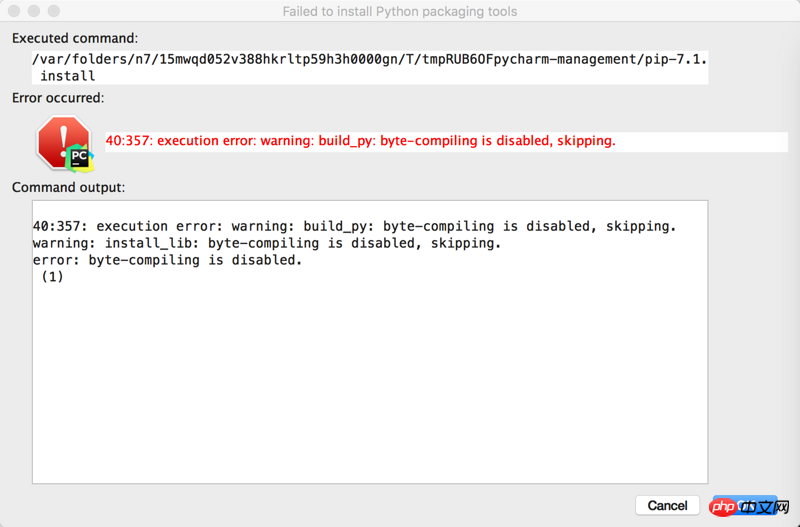Click the 'Command output:' label
This screenshot has height=527, width=800.
(68, 187)
